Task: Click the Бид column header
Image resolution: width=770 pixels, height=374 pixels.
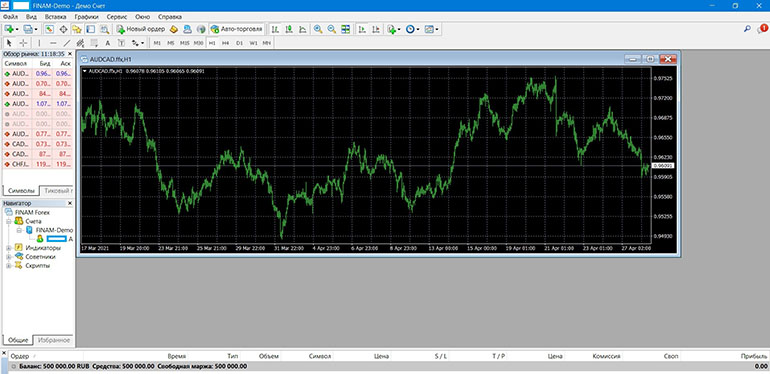Action: [x=45, y=63]
